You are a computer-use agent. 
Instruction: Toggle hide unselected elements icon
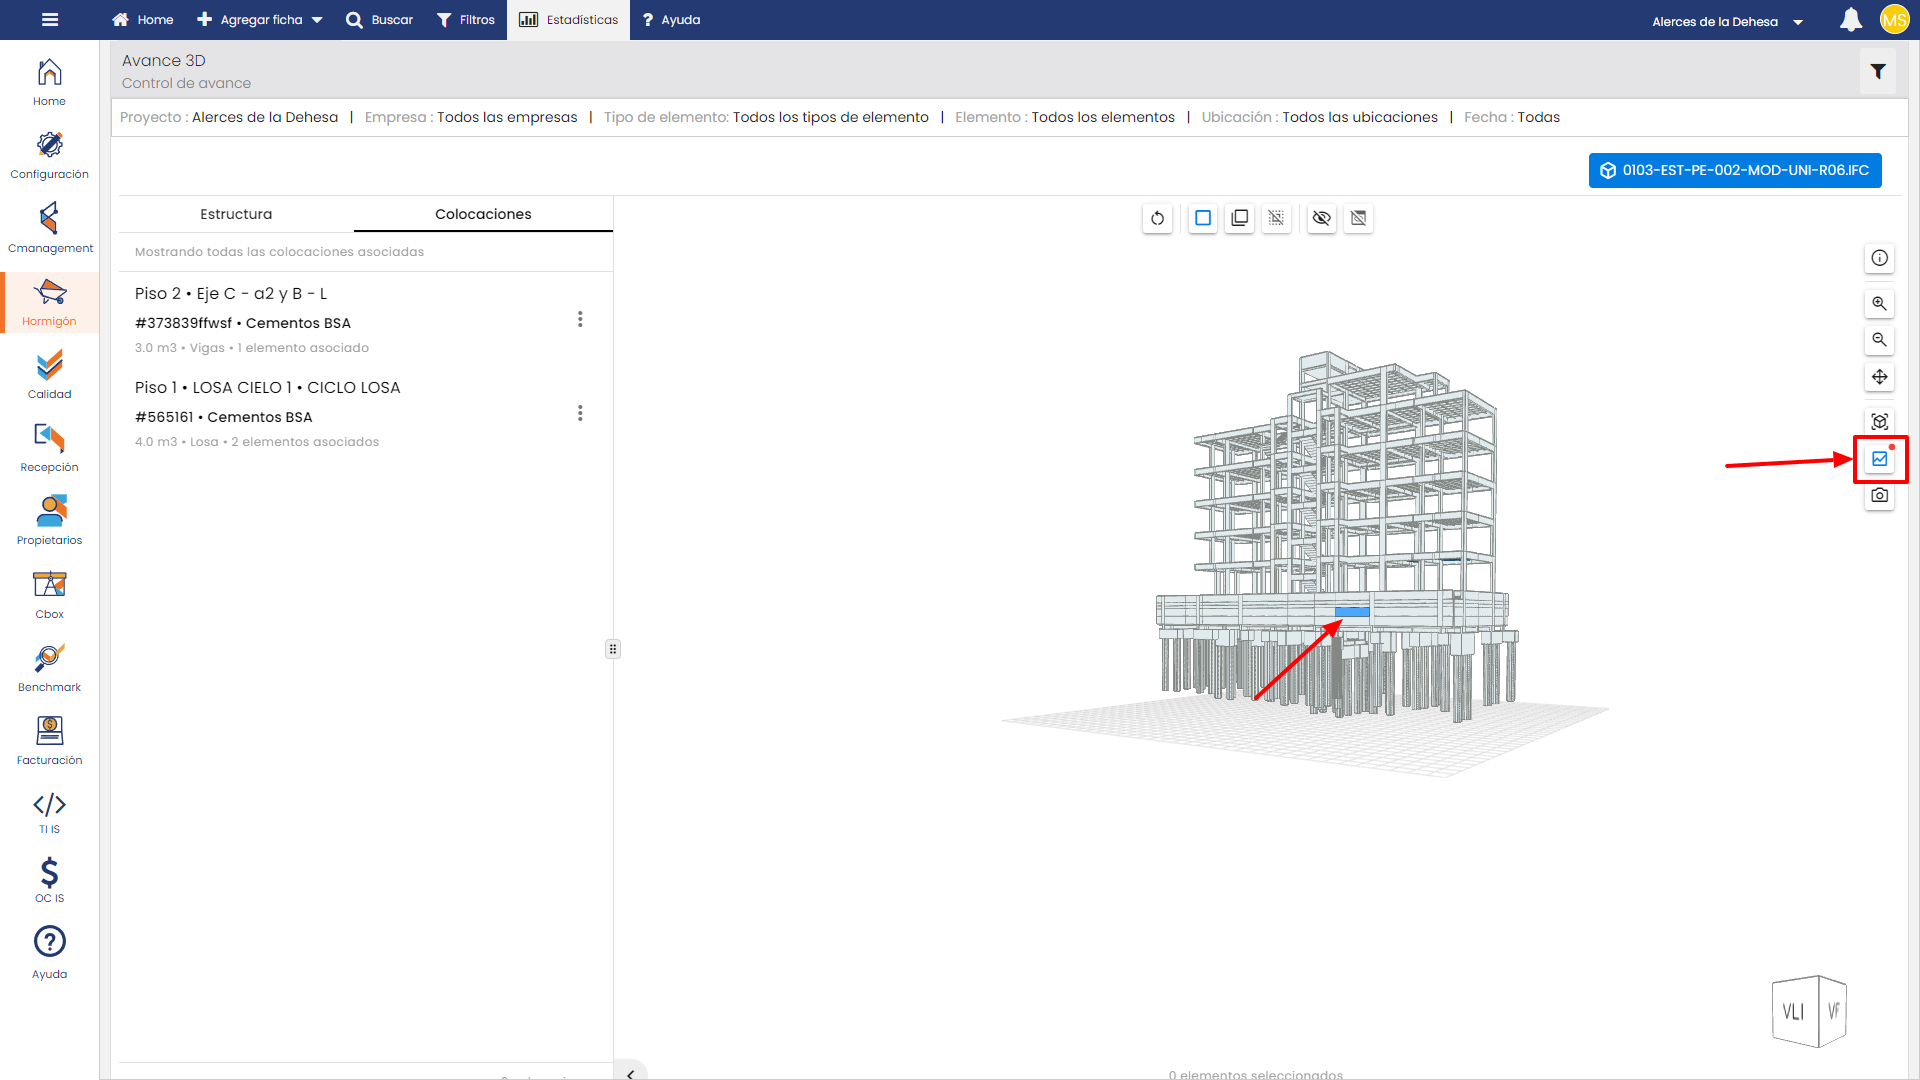[1358, 218]
